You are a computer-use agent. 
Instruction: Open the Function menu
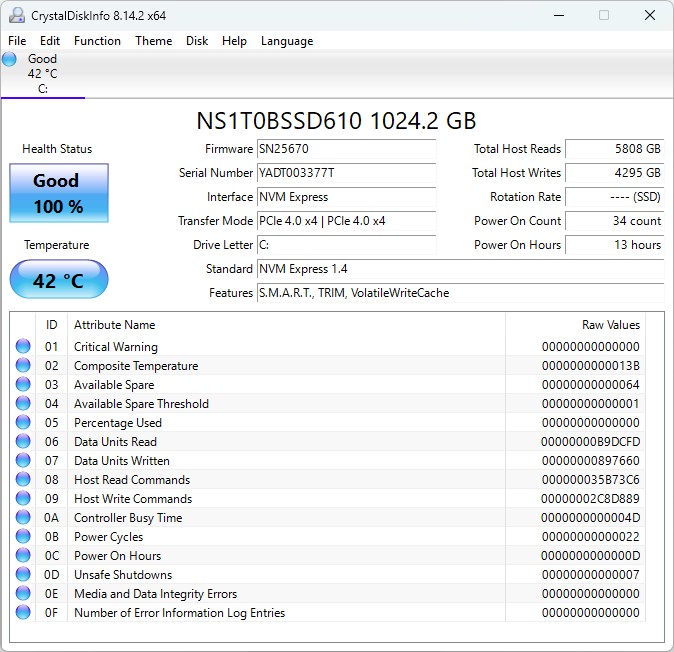point(97,41)
